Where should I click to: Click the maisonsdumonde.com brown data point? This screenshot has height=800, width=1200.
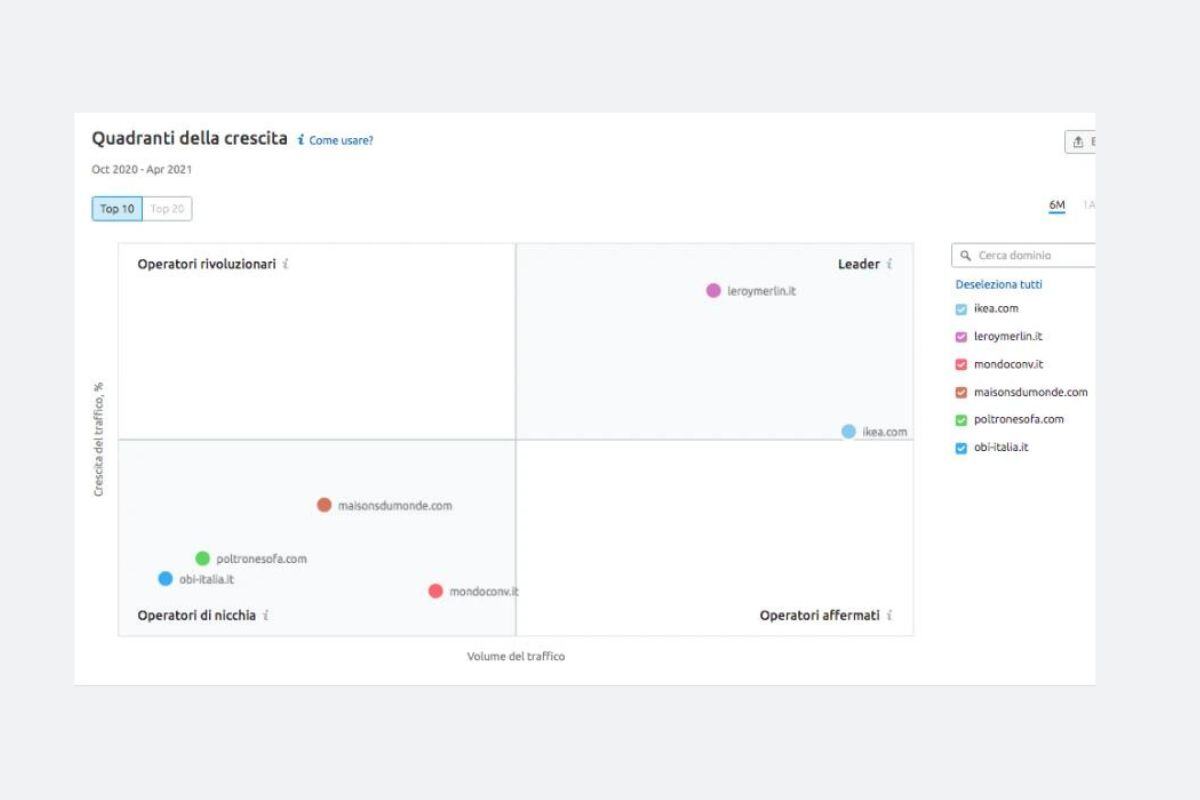[324, 505]
